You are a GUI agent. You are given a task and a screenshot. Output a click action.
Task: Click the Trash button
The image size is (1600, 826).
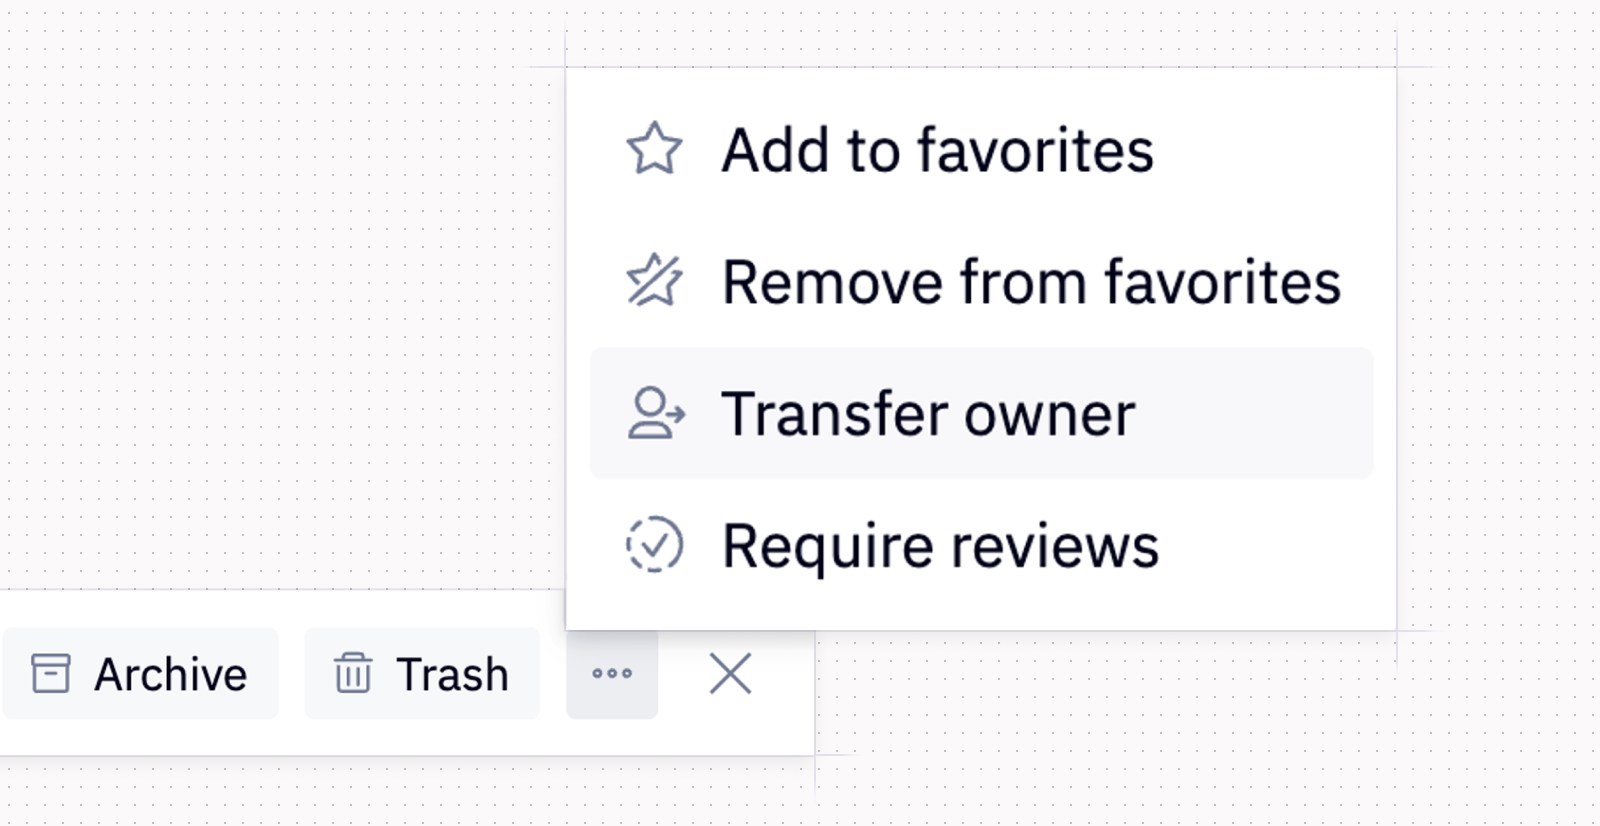[421, 673]
